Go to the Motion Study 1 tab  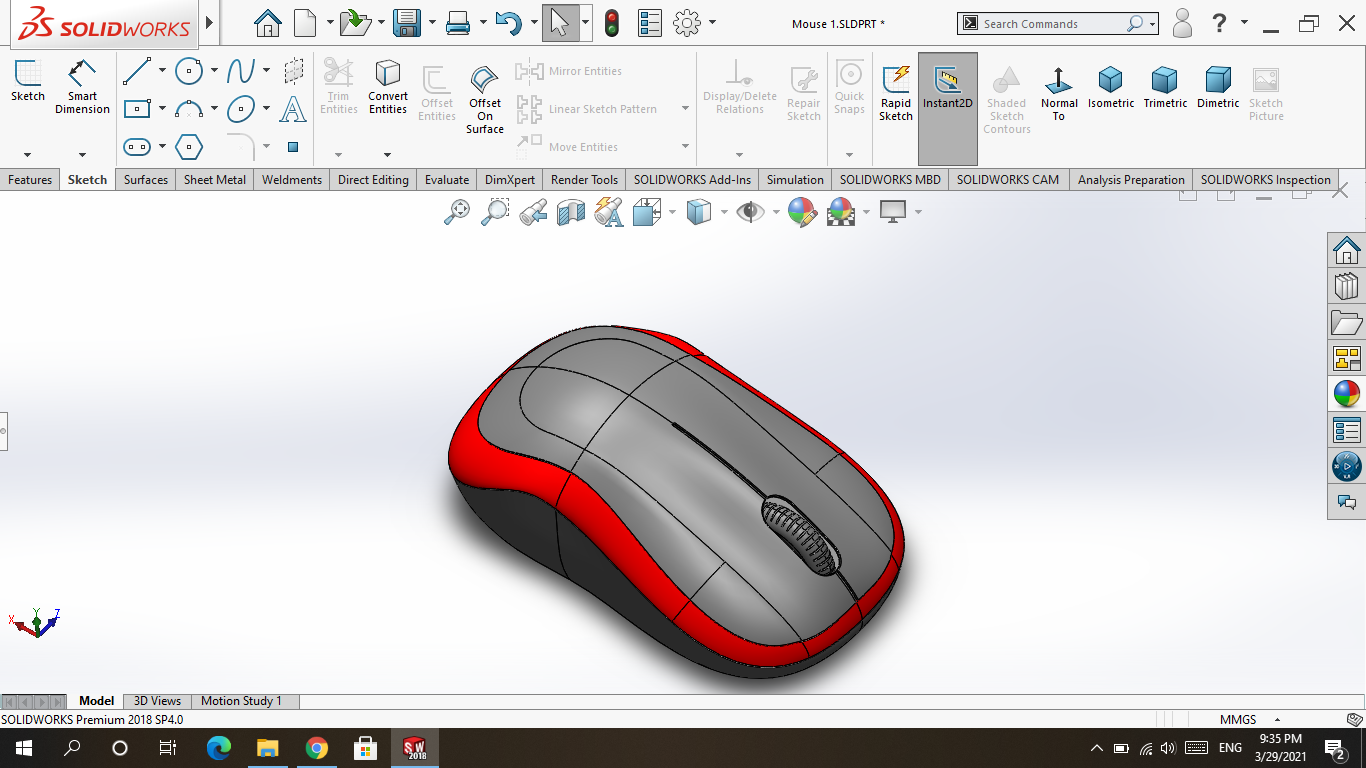(242, 701)
